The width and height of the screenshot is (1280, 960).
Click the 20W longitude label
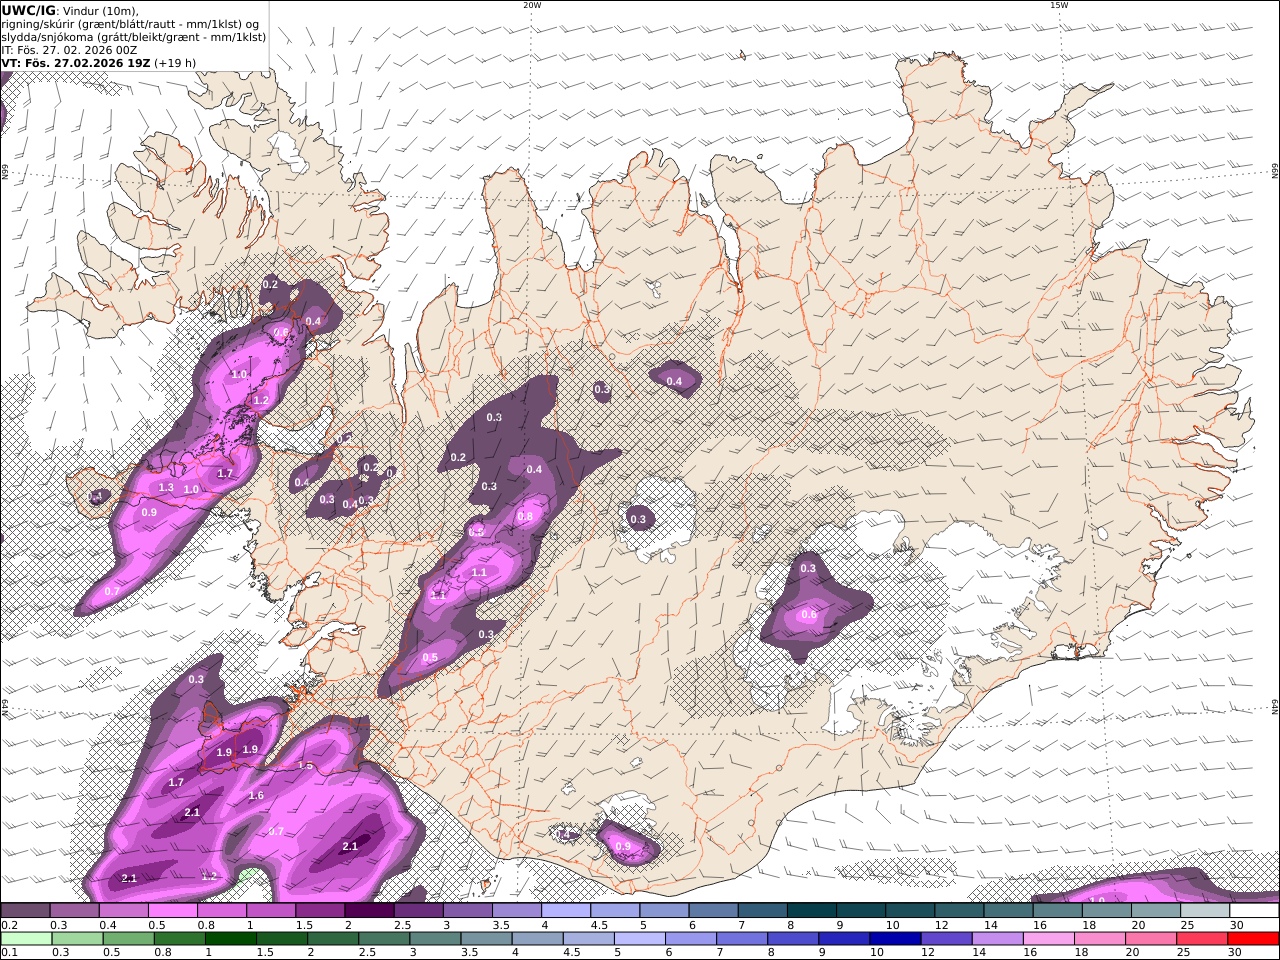(x=532, y=5)
